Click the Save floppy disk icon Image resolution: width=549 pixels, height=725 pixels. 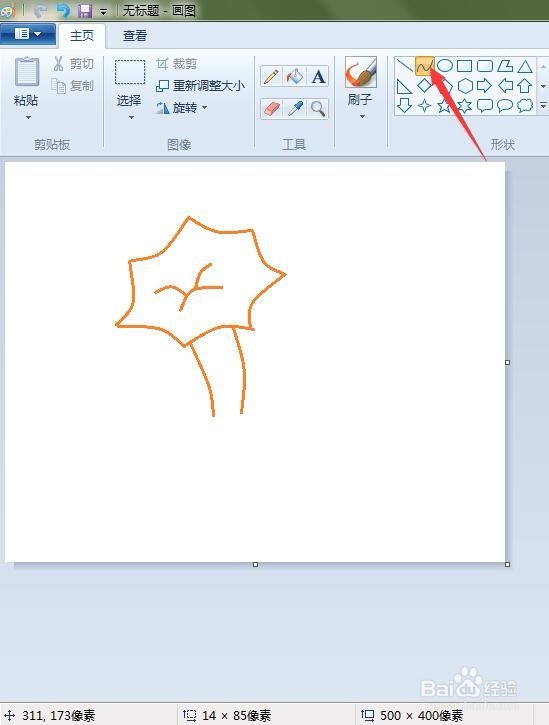point(84,10)
